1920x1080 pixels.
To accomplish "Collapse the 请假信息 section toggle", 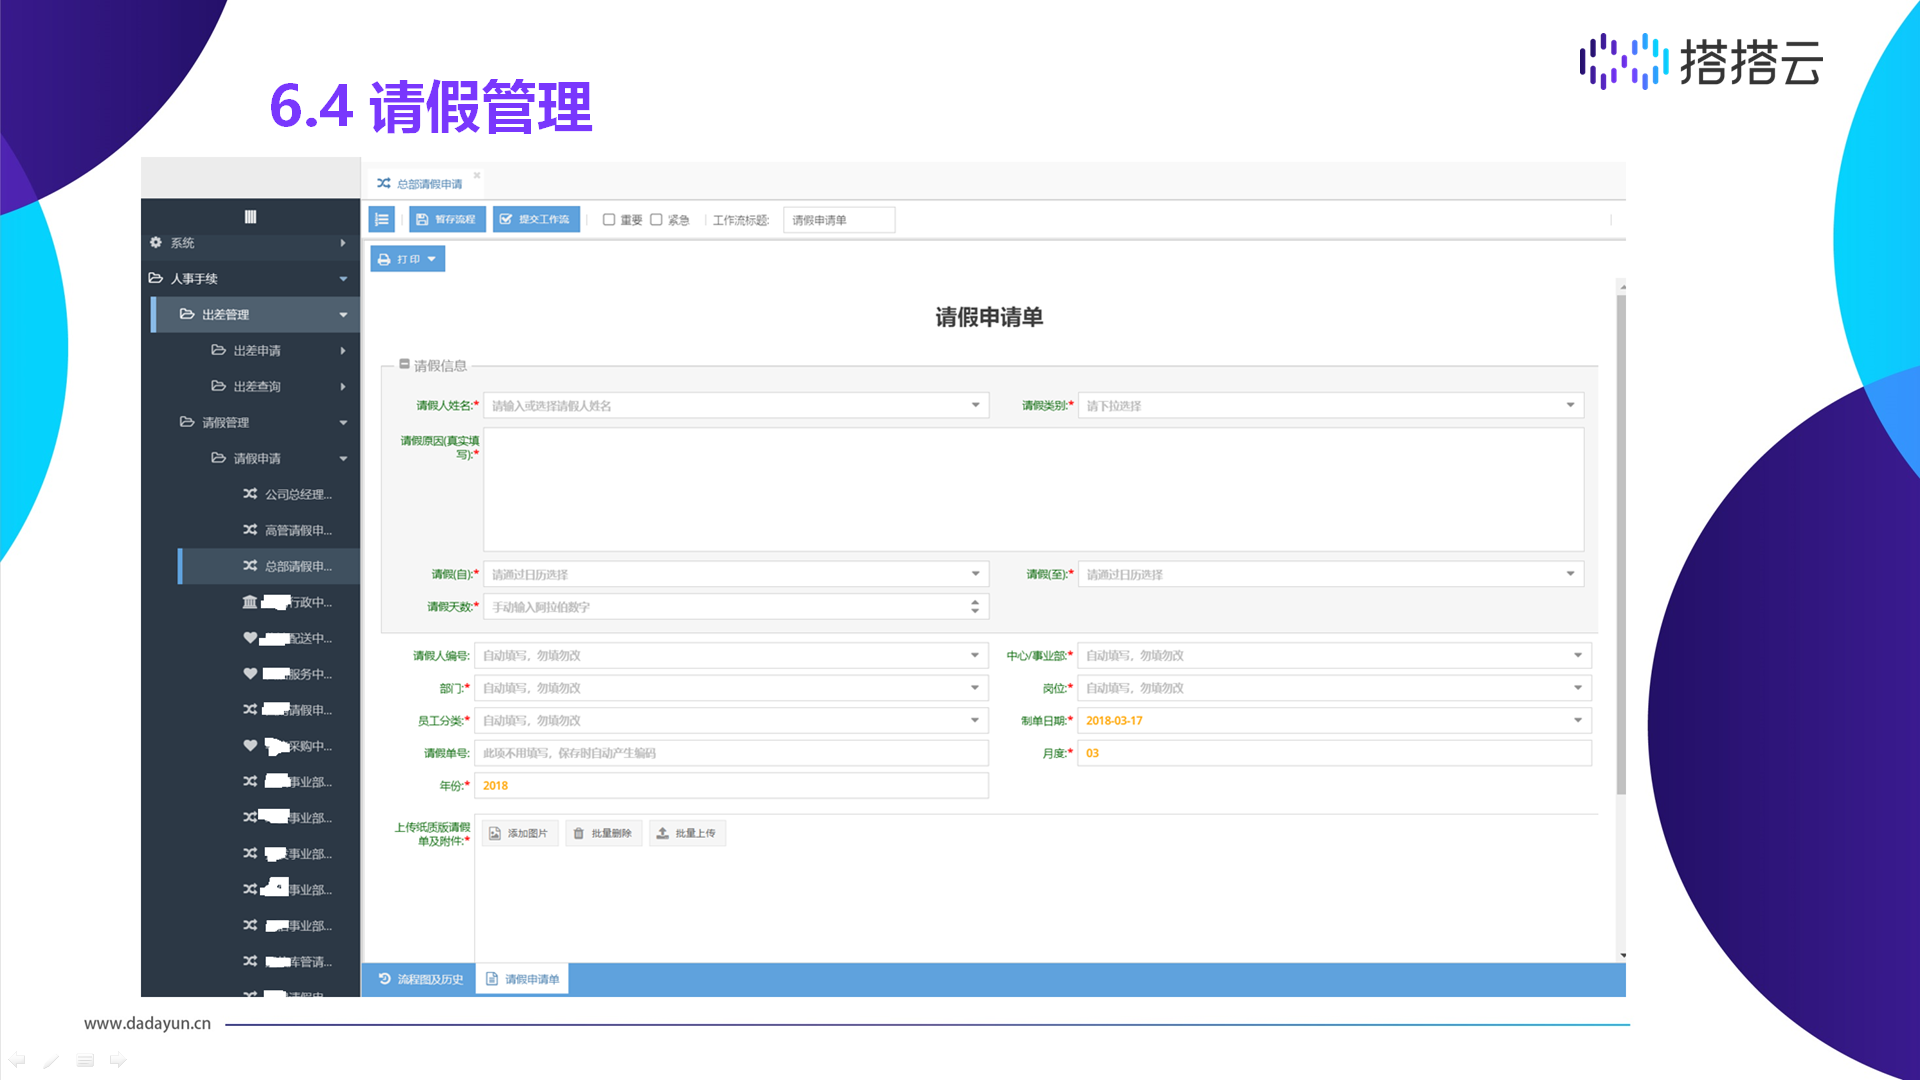I will pos(405,364).
